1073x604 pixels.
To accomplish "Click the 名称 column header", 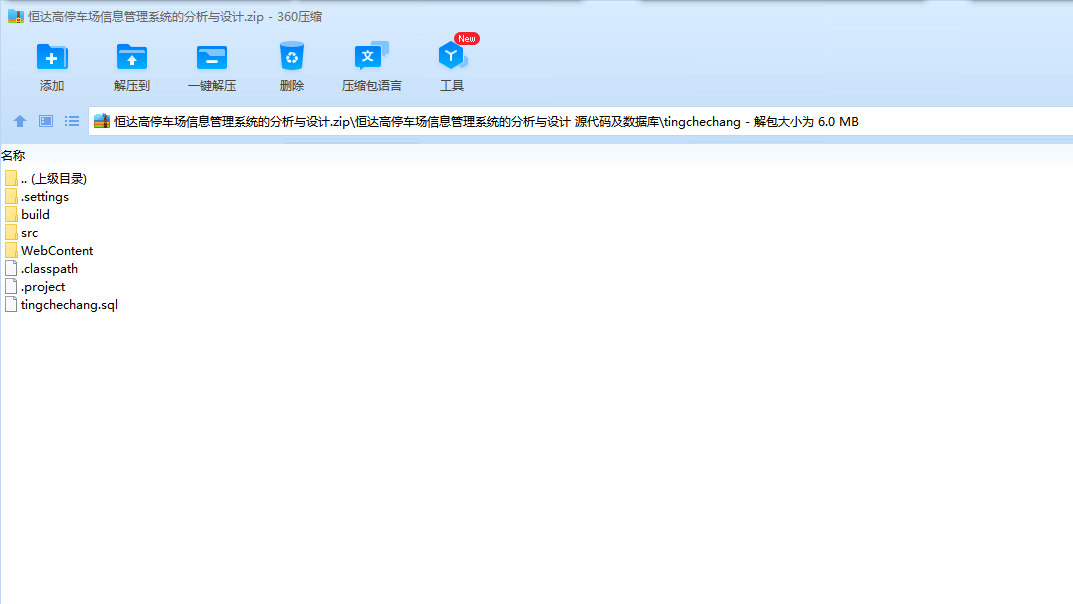I will [x=13, y=156].
